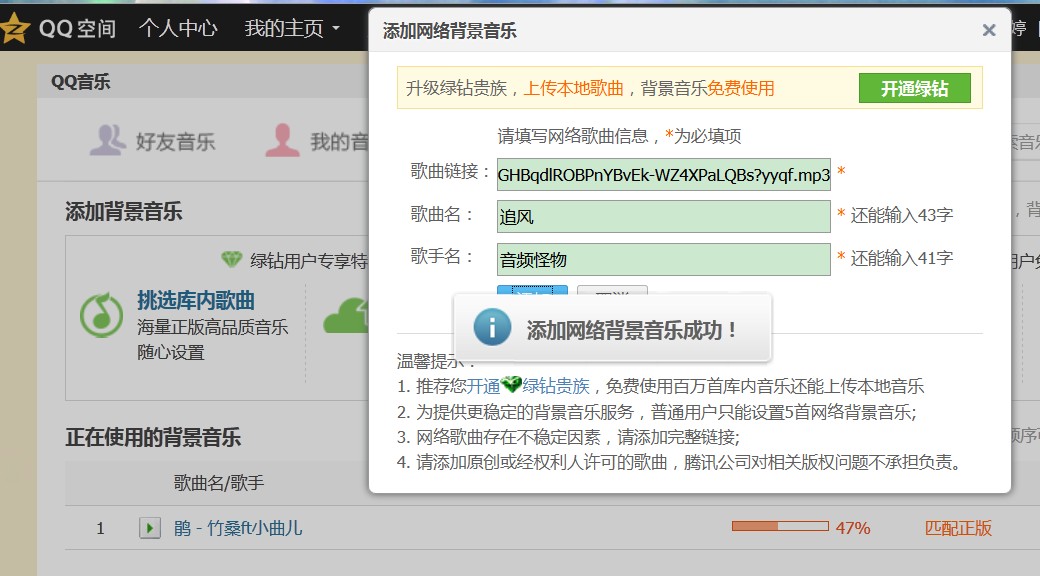Open song title 鹊 - 竹桑ft小曲儿

pyautogui.click(x=238, y=528)
